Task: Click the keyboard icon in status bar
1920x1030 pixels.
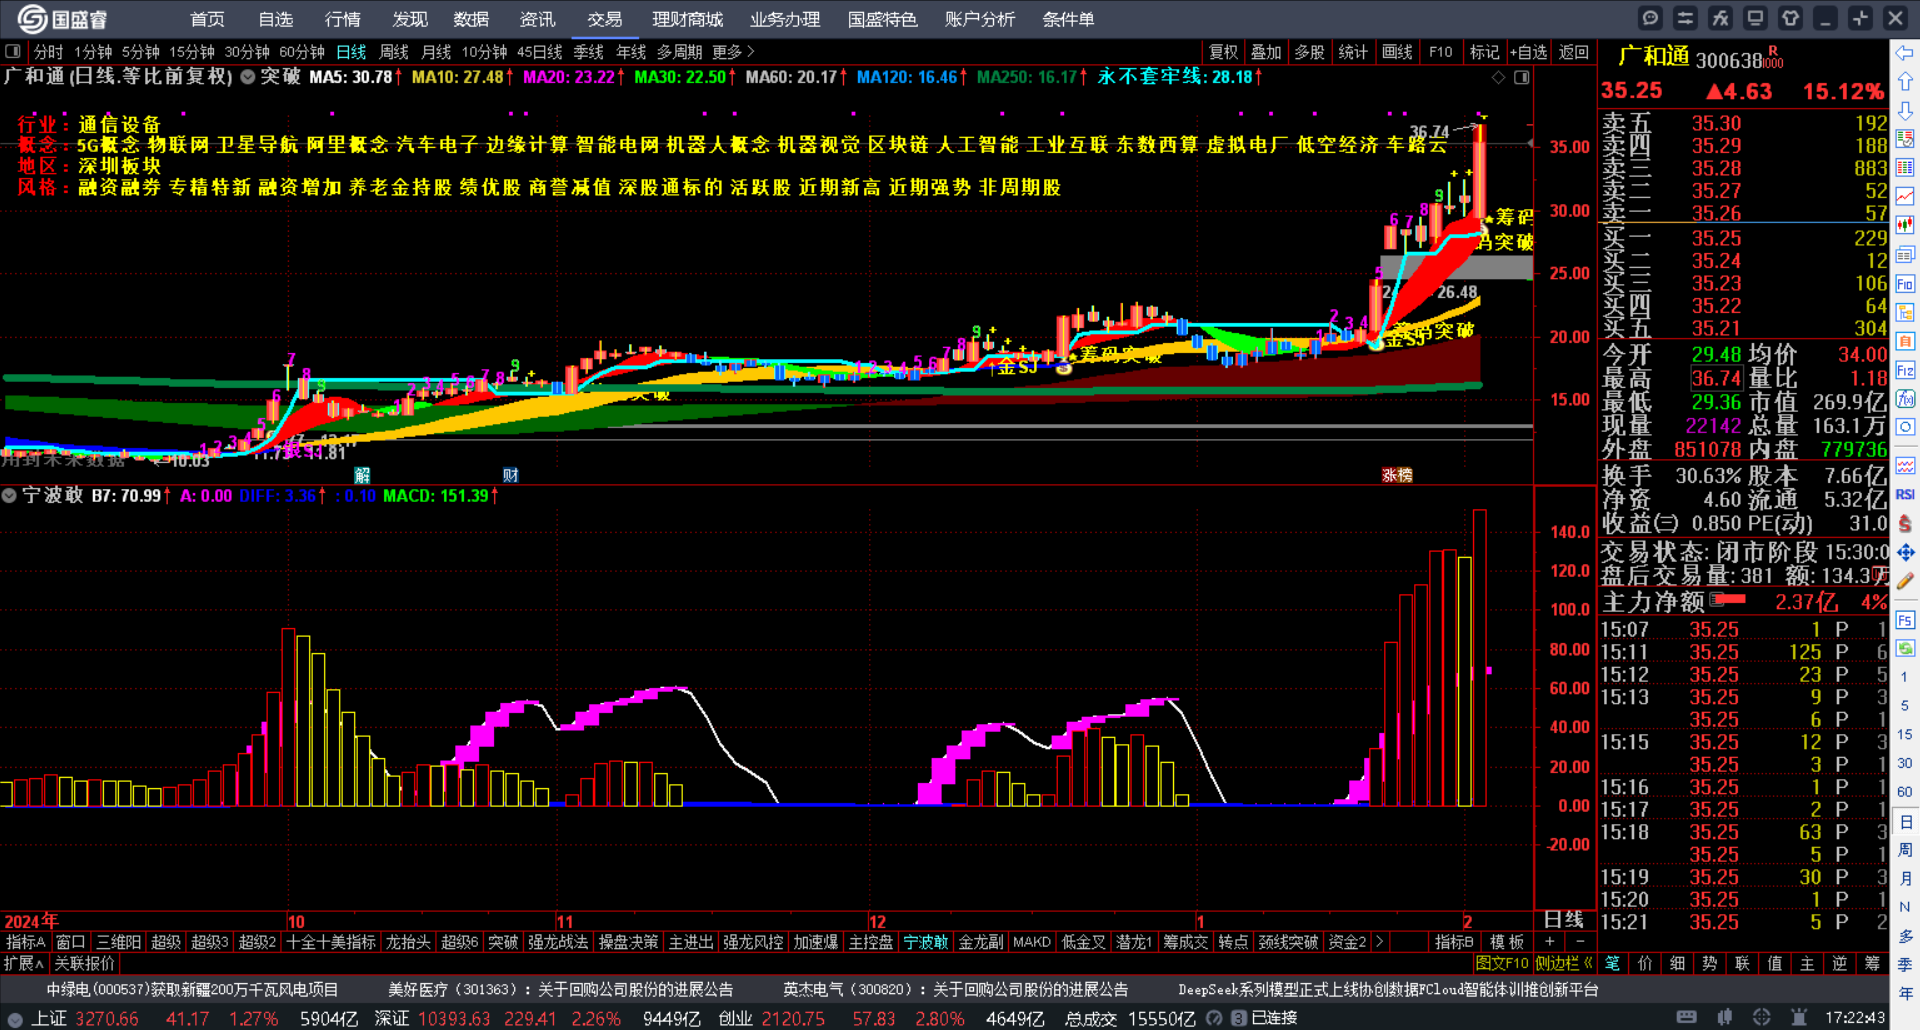Action: click(x=1686, y=1018)
